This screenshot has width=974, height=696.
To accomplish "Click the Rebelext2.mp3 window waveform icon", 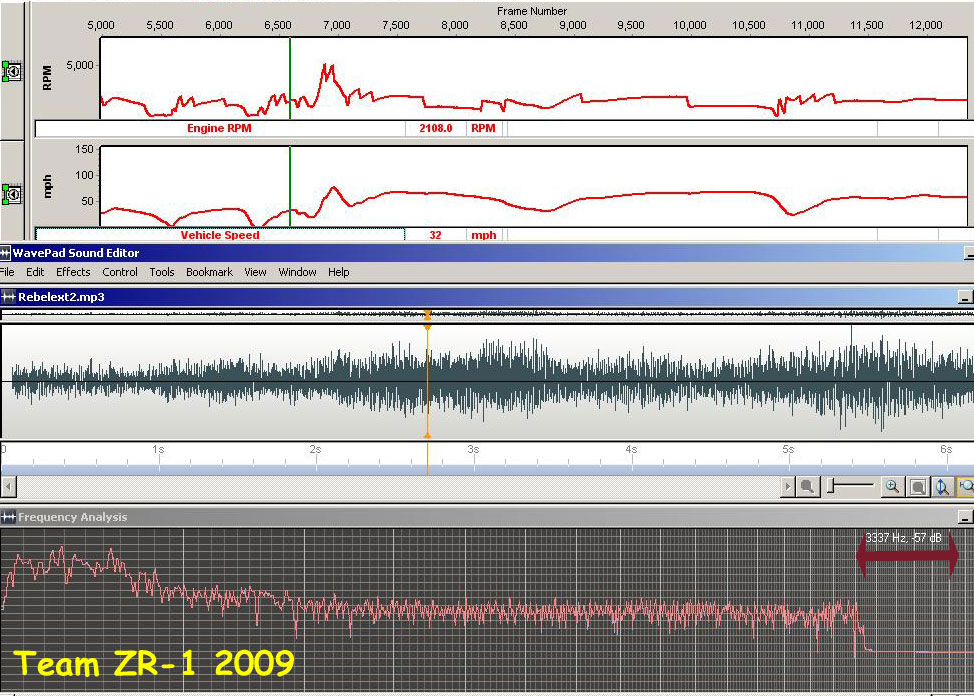I will pos(9,297).
